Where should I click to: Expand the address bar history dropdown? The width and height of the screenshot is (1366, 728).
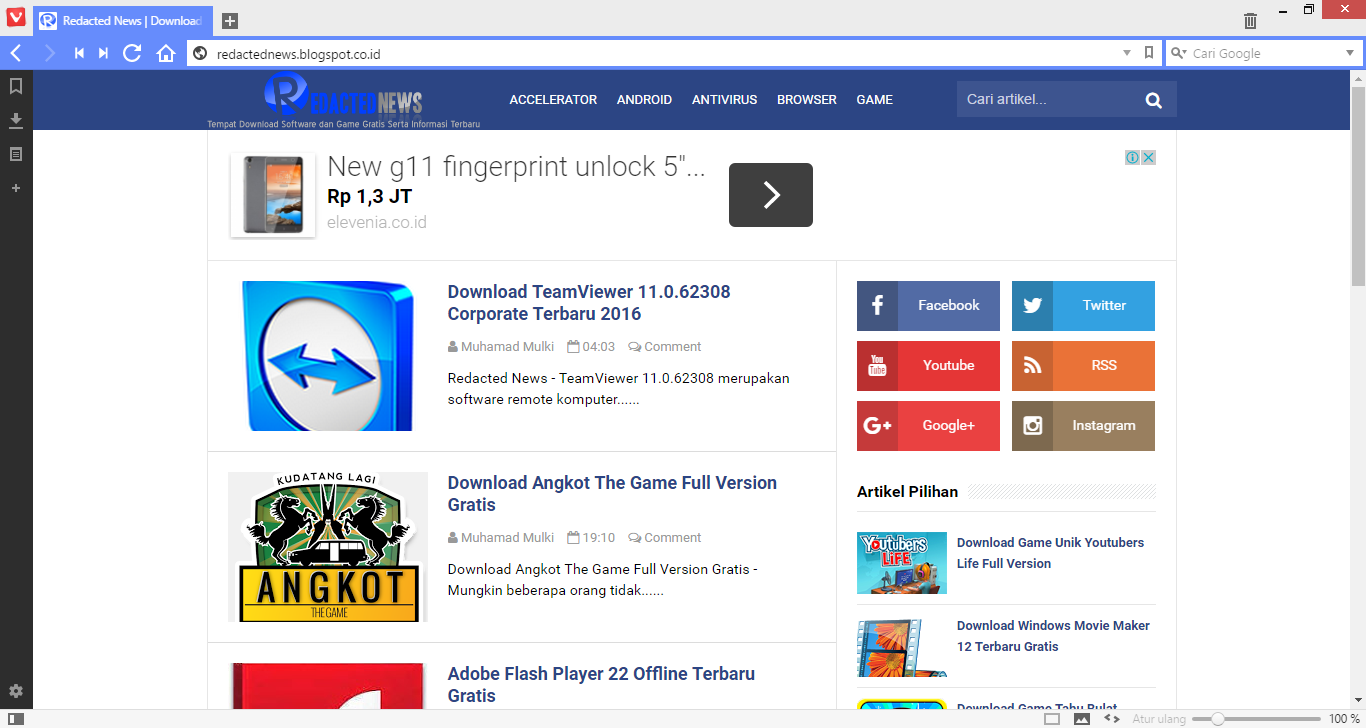coord(1127,53)
